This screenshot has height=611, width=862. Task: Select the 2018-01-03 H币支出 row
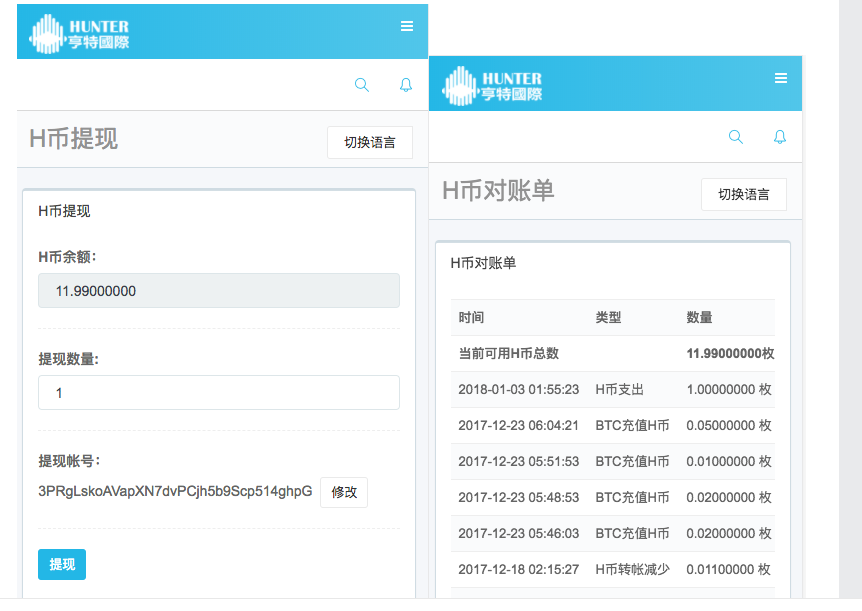click(612, 390)
